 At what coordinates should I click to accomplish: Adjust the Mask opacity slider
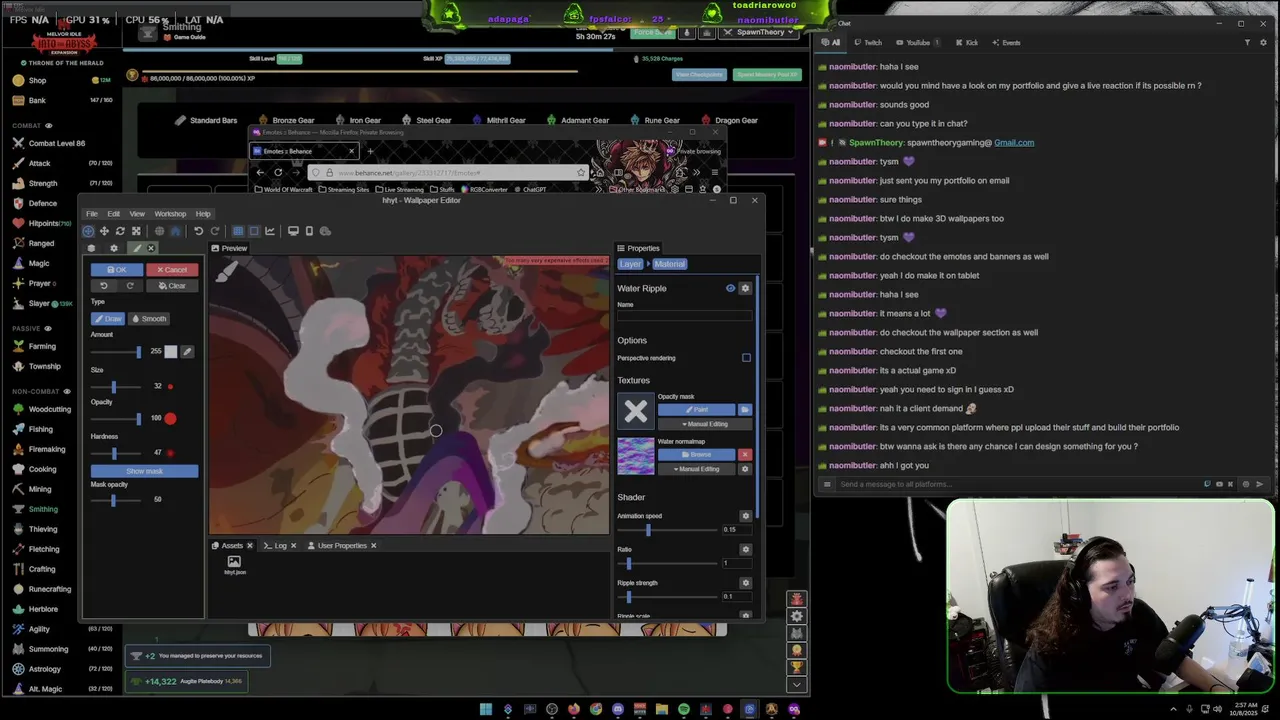click(116, 500)
